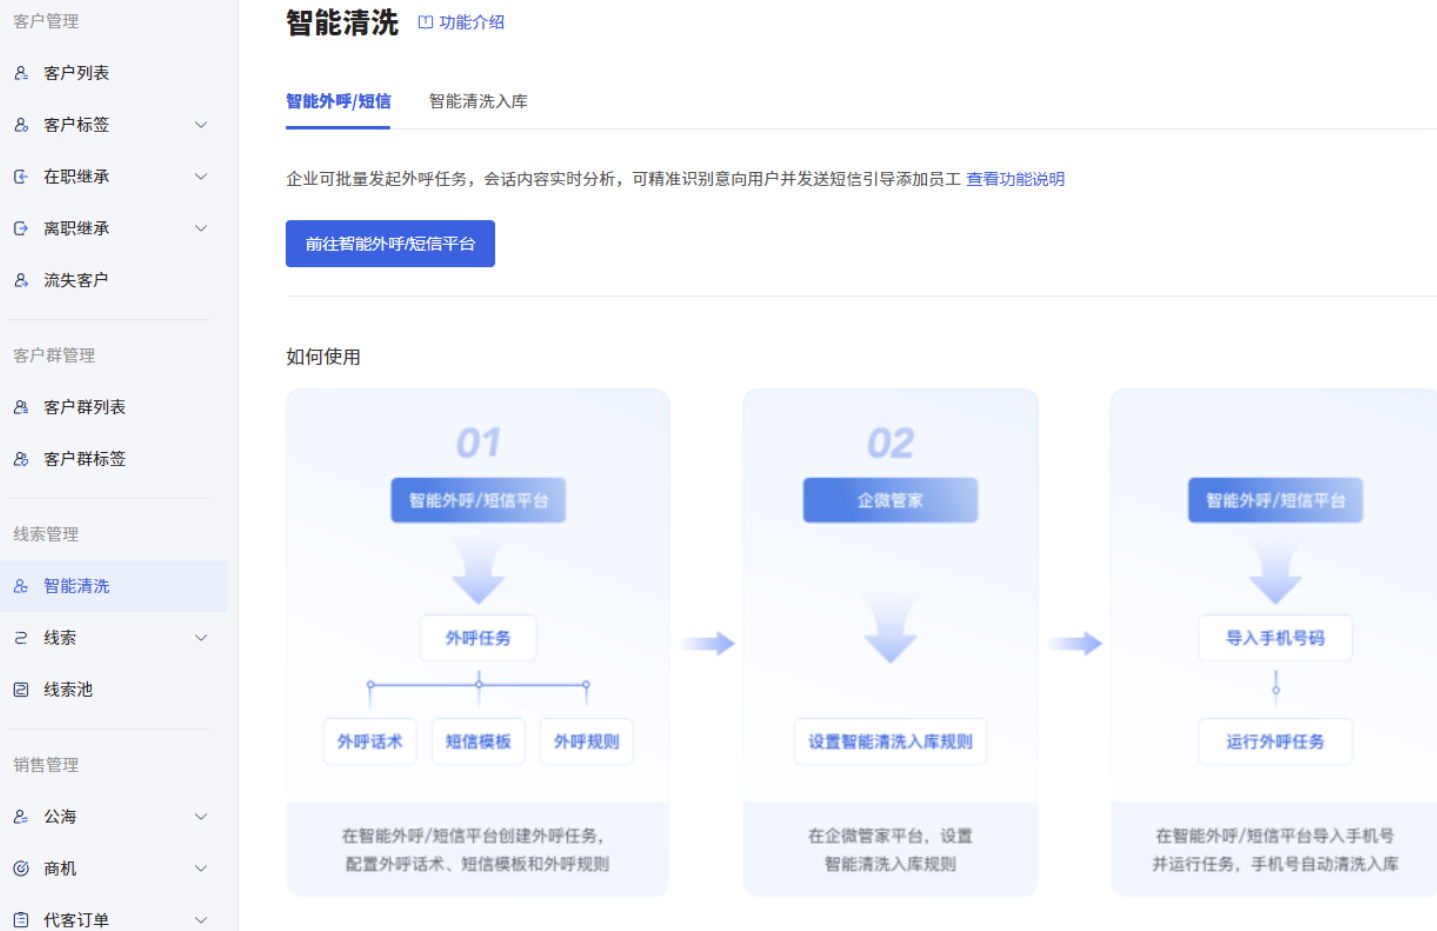Click the 短信模板 box in step 01
Viewport: 1437px width, 931px height.
(478, 742)
